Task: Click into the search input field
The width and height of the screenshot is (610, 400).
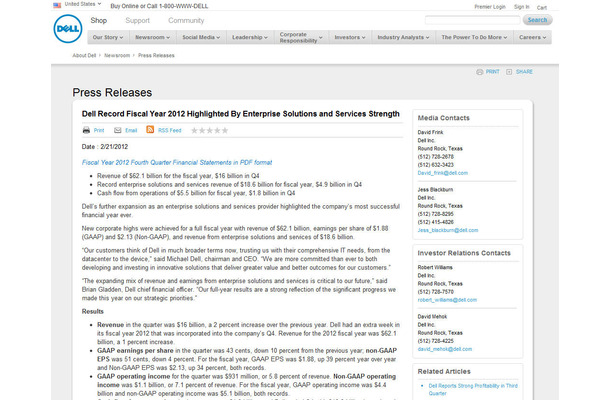Action: (472, 20)
